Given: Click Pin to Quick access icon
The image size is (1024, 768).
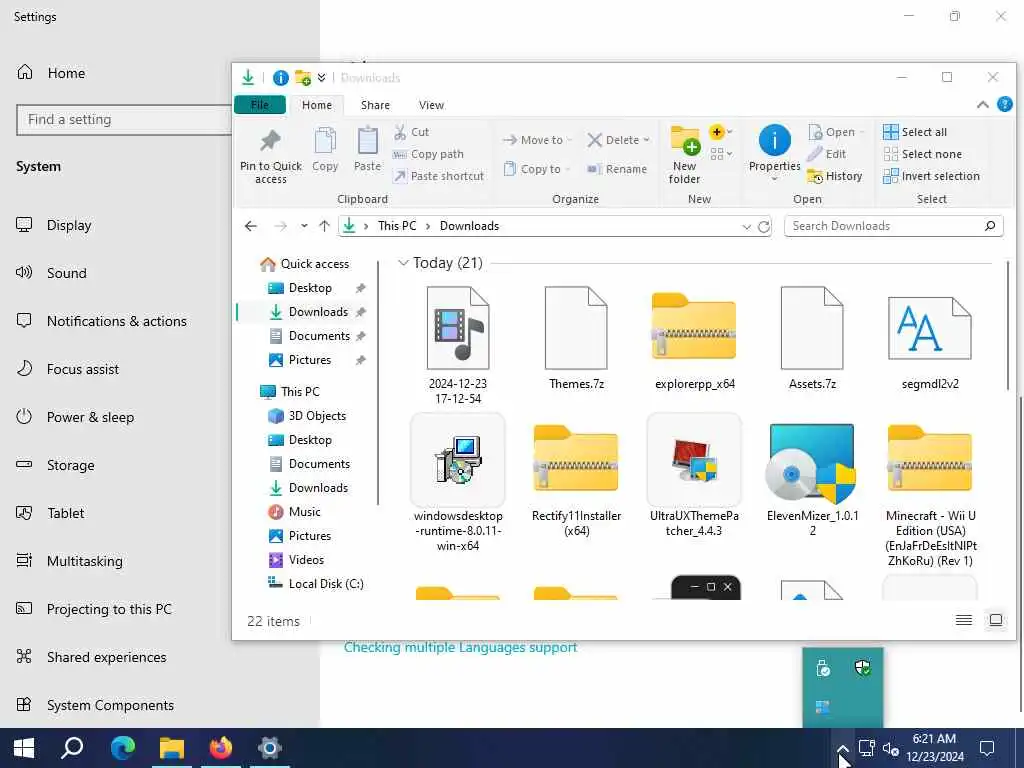Looking at the screenshot, I should click(x=270, y=140).
